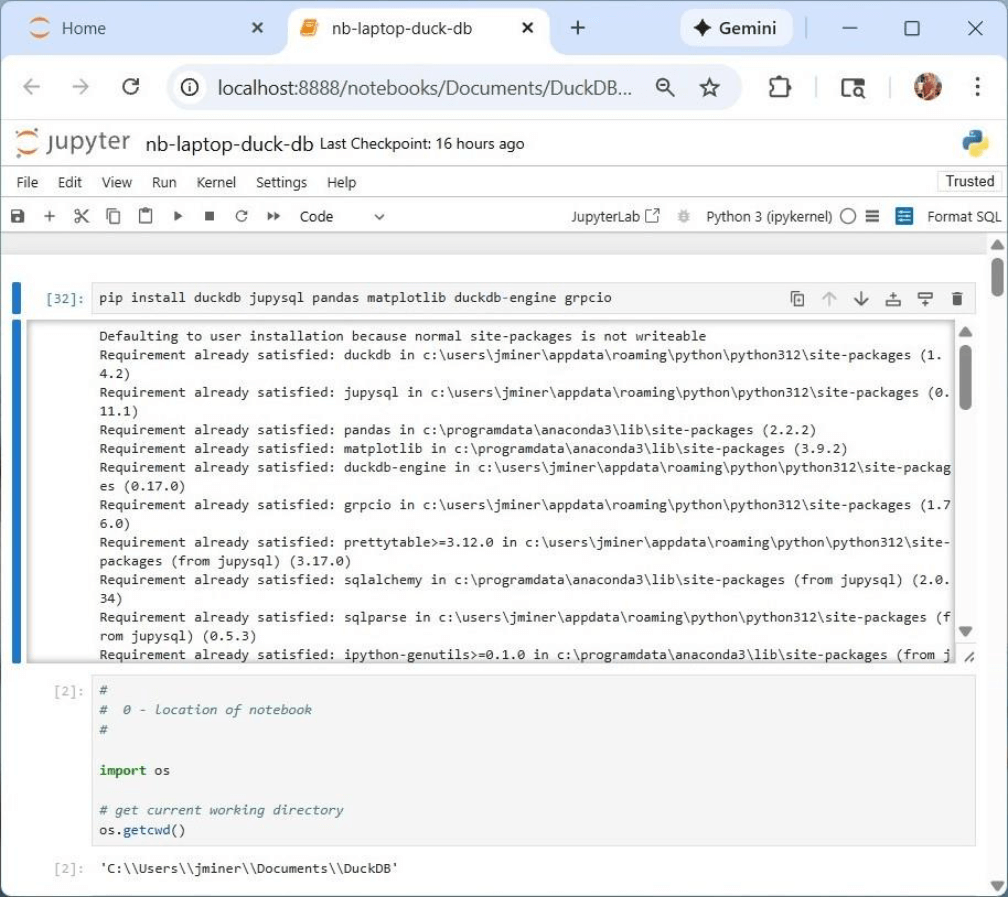Screen dimensions: 1008x897
Task: Click the localhost:8888 address bar
Action: point(424,87)
